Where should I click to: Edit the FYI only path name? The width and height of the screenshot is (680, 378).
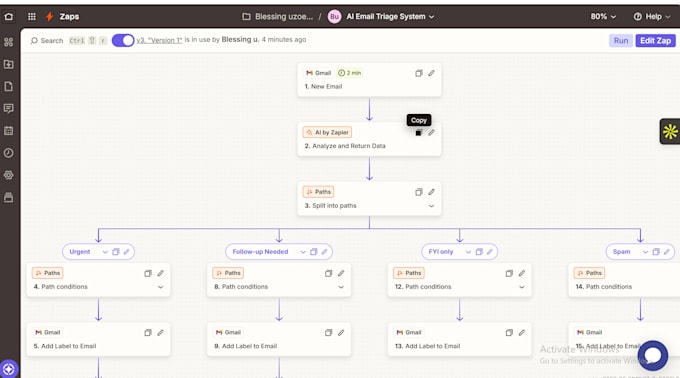[490, 252]
